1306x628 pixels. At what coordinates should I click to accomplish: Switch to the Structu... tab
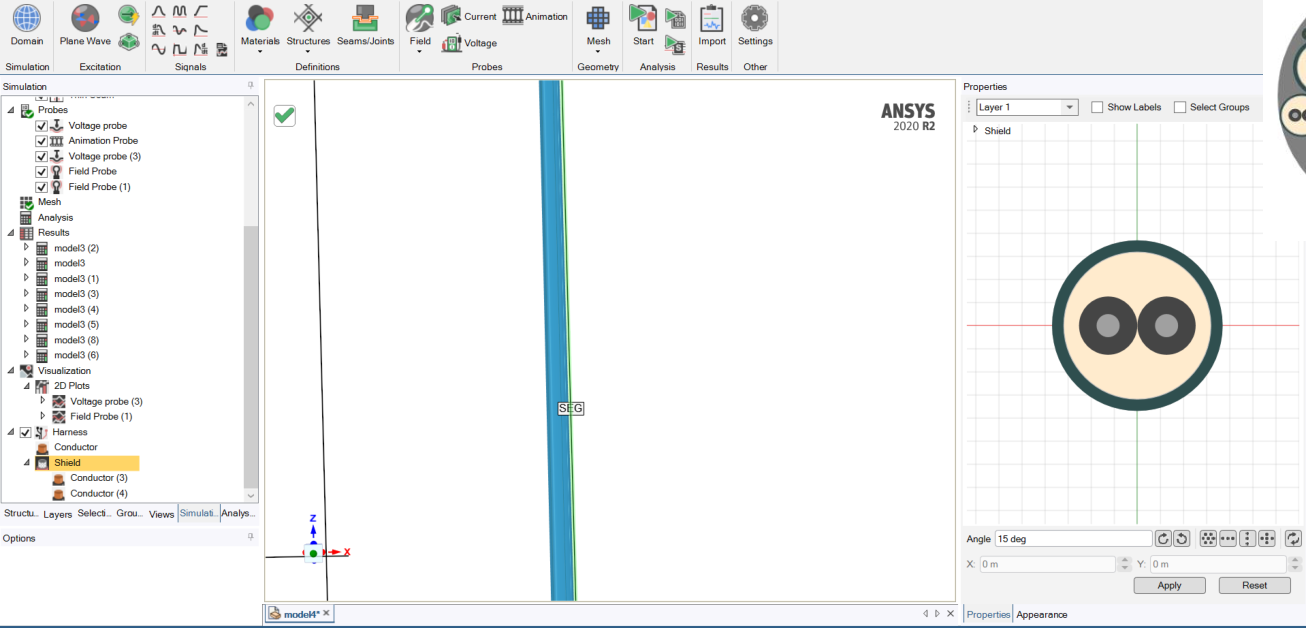point(21,513)
